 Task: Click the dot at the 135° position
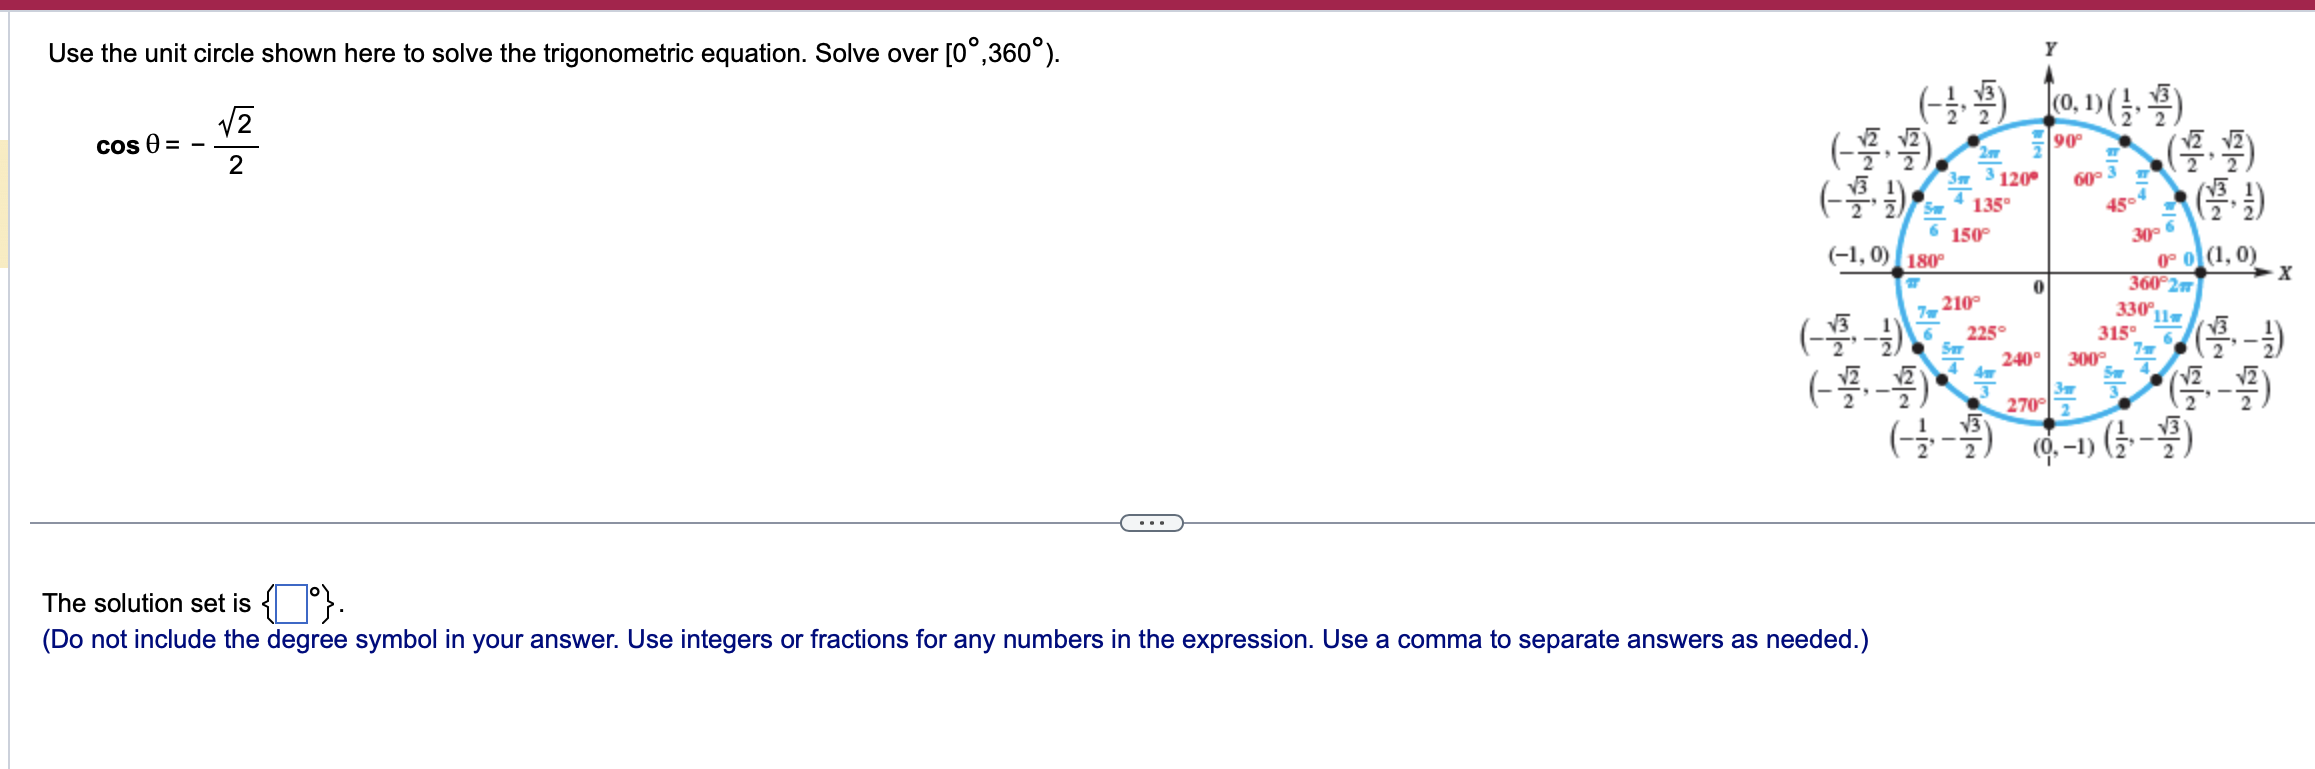point(1941,165)
